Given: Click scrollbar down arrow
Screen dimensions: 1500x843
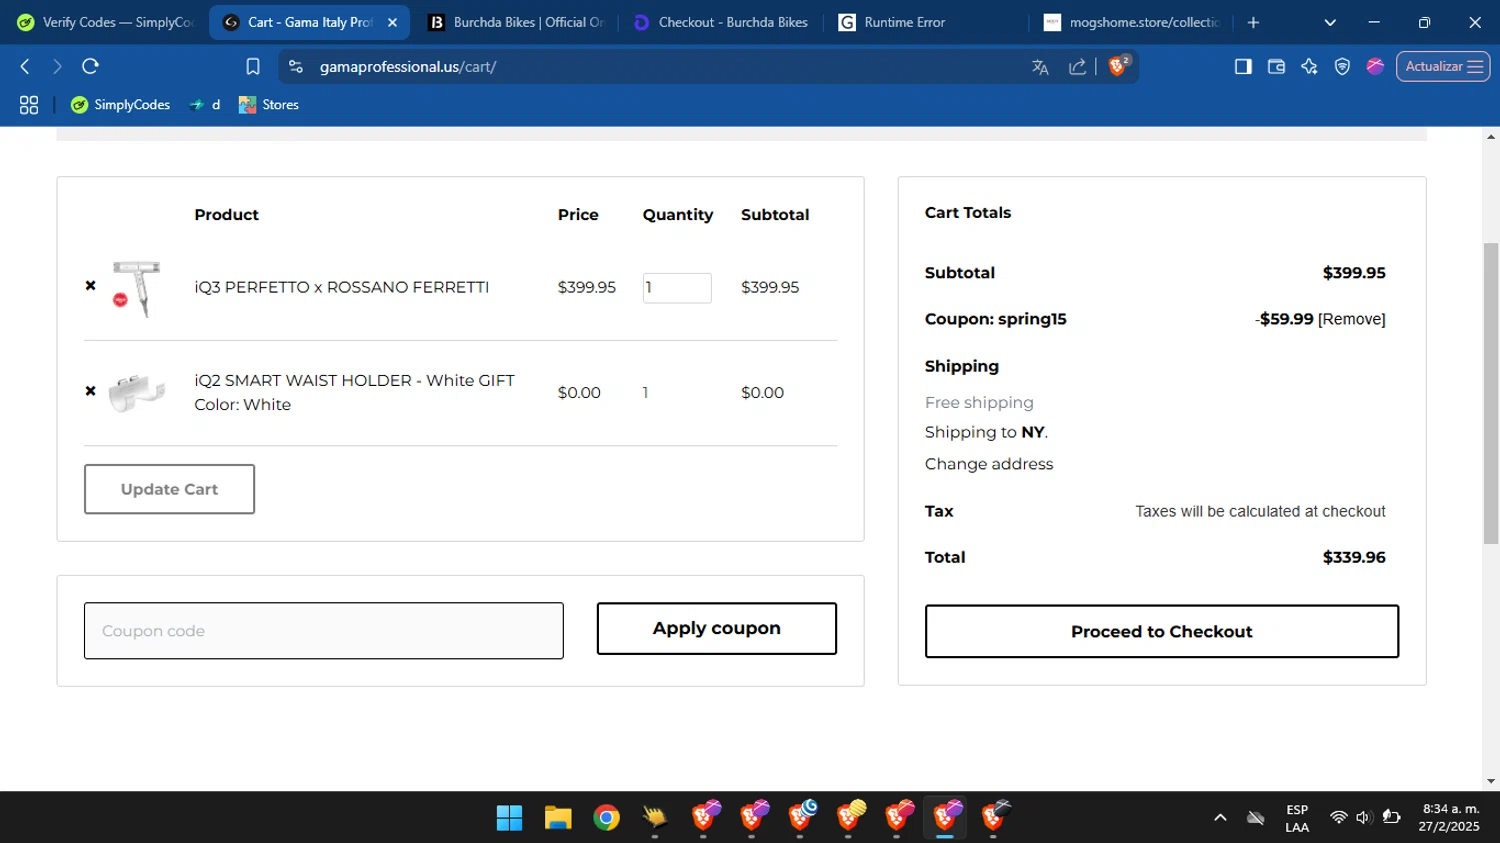Looking at the screenshot, I should [x=1491, y=781].
